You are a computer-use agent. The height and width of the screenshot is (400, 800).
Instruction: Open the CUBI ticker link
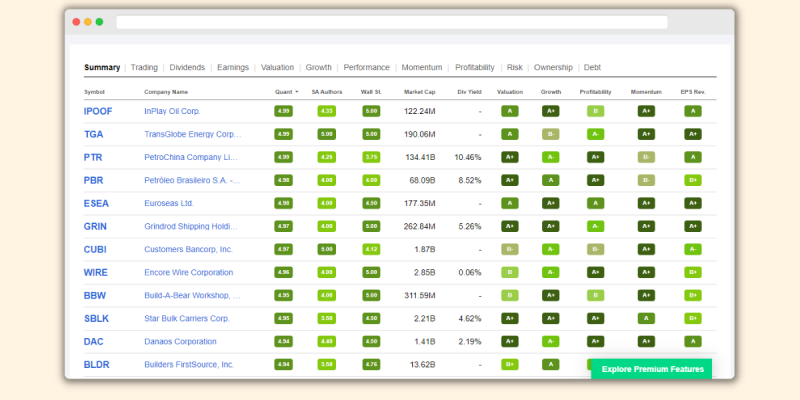tap(95, 249)
